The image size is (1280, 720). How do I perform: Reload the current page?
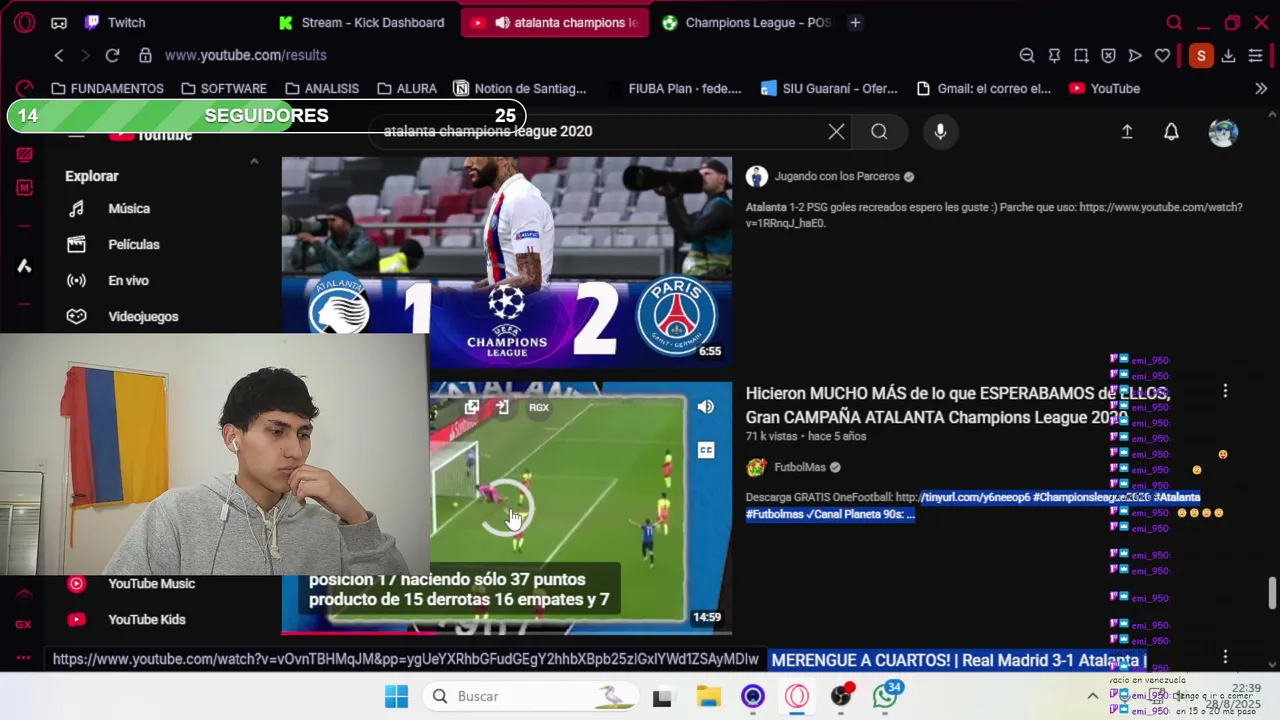point(112,55)
